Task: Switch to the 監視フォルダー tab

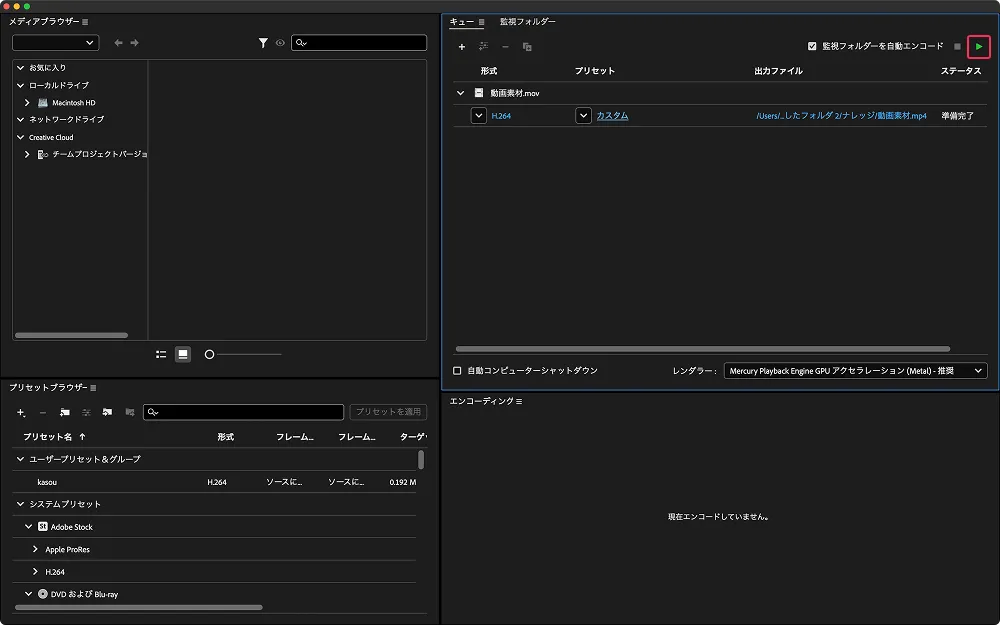Action: [527, 21]
